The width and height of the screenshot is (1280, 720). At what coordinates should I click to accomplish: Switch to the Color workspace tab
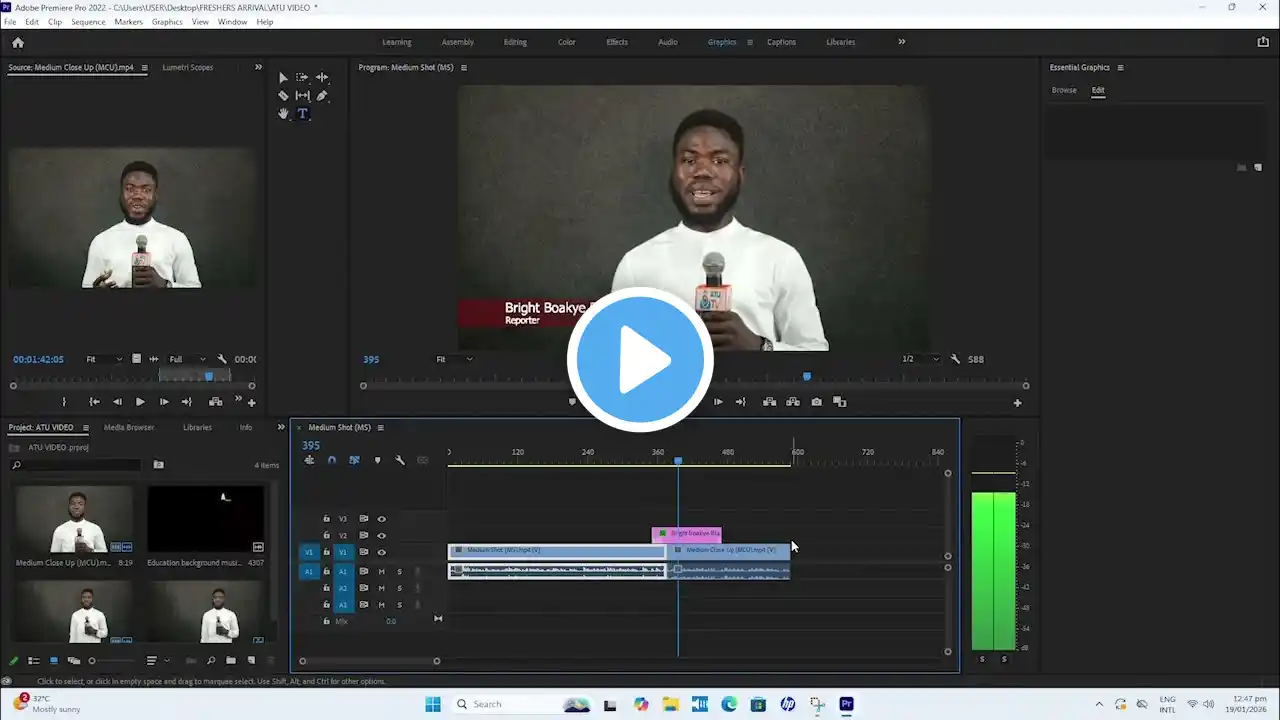(566, 42)
